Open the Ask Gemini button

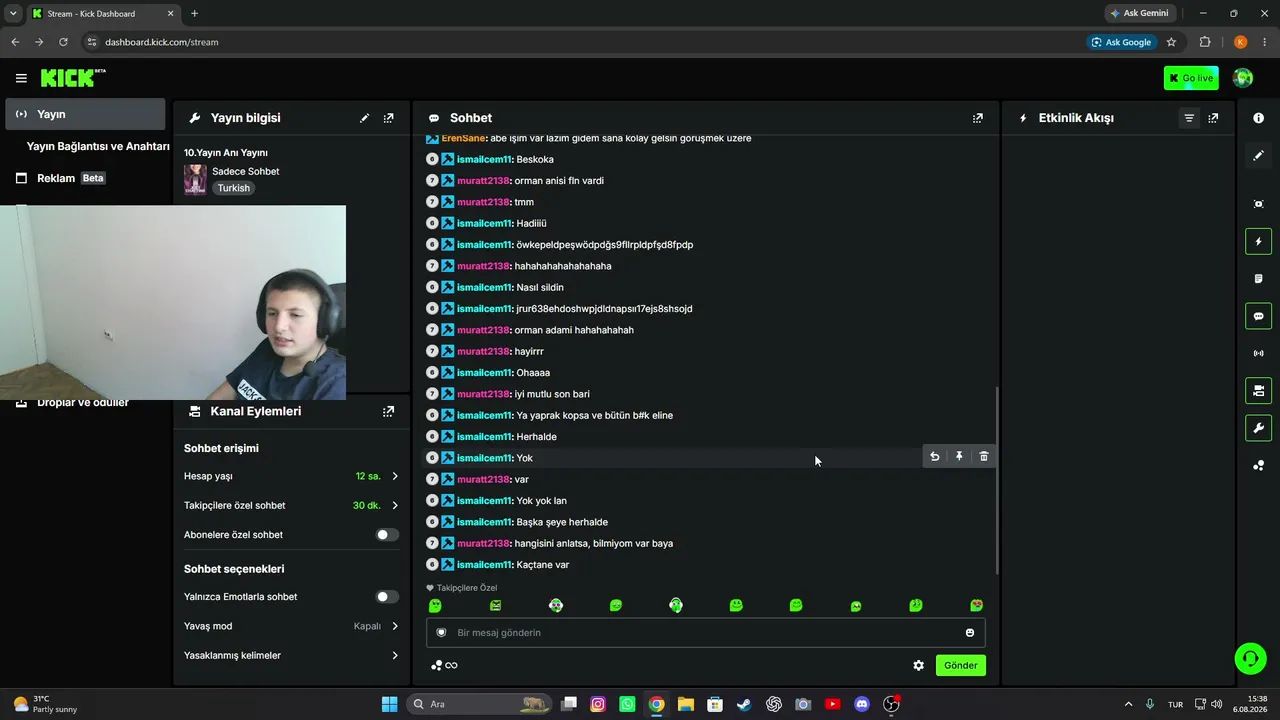tap(1139, 13)
